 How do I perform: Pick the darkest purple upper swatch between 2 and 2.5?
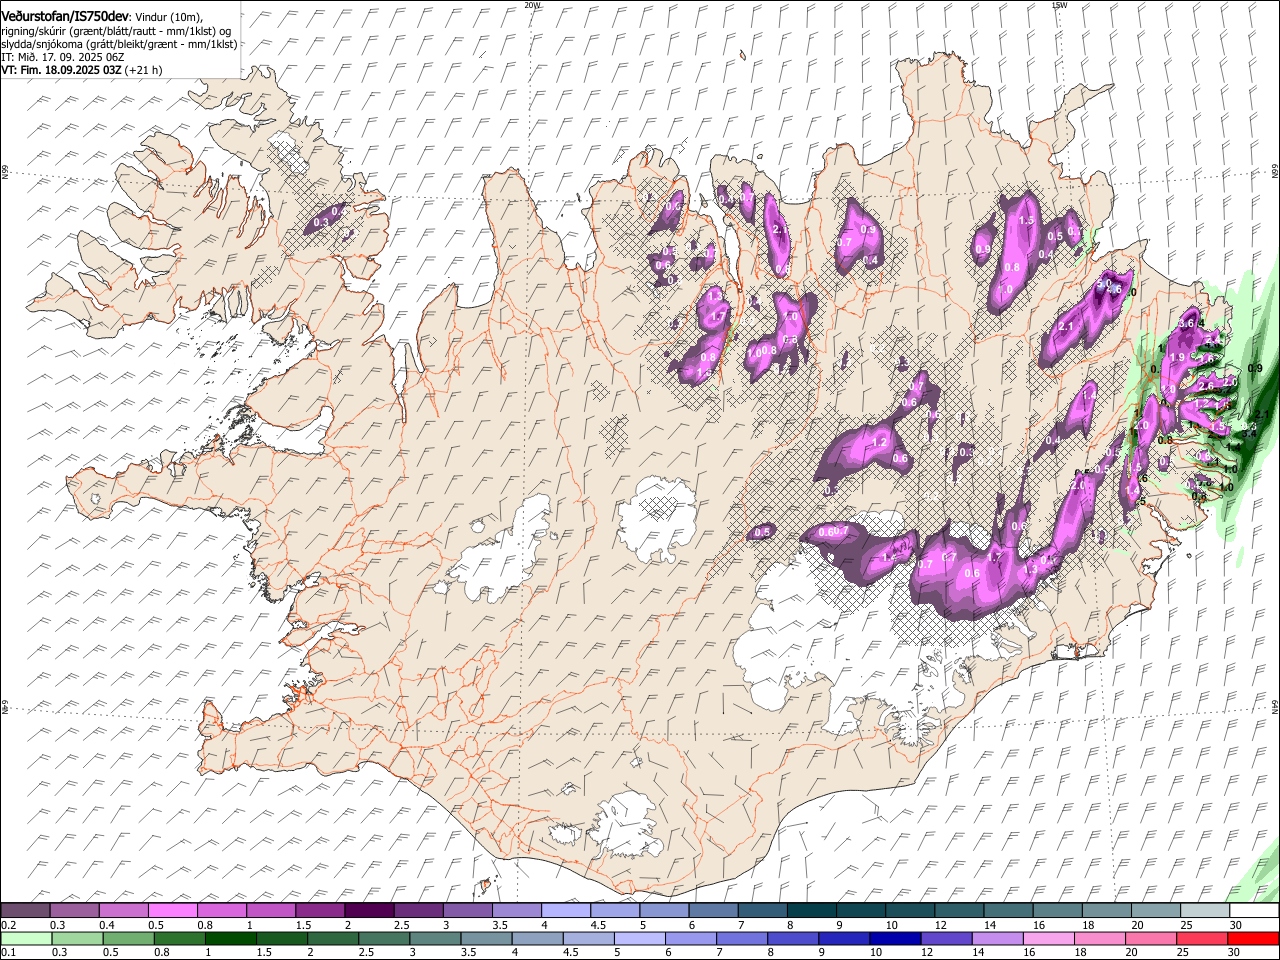coord(369,911)
